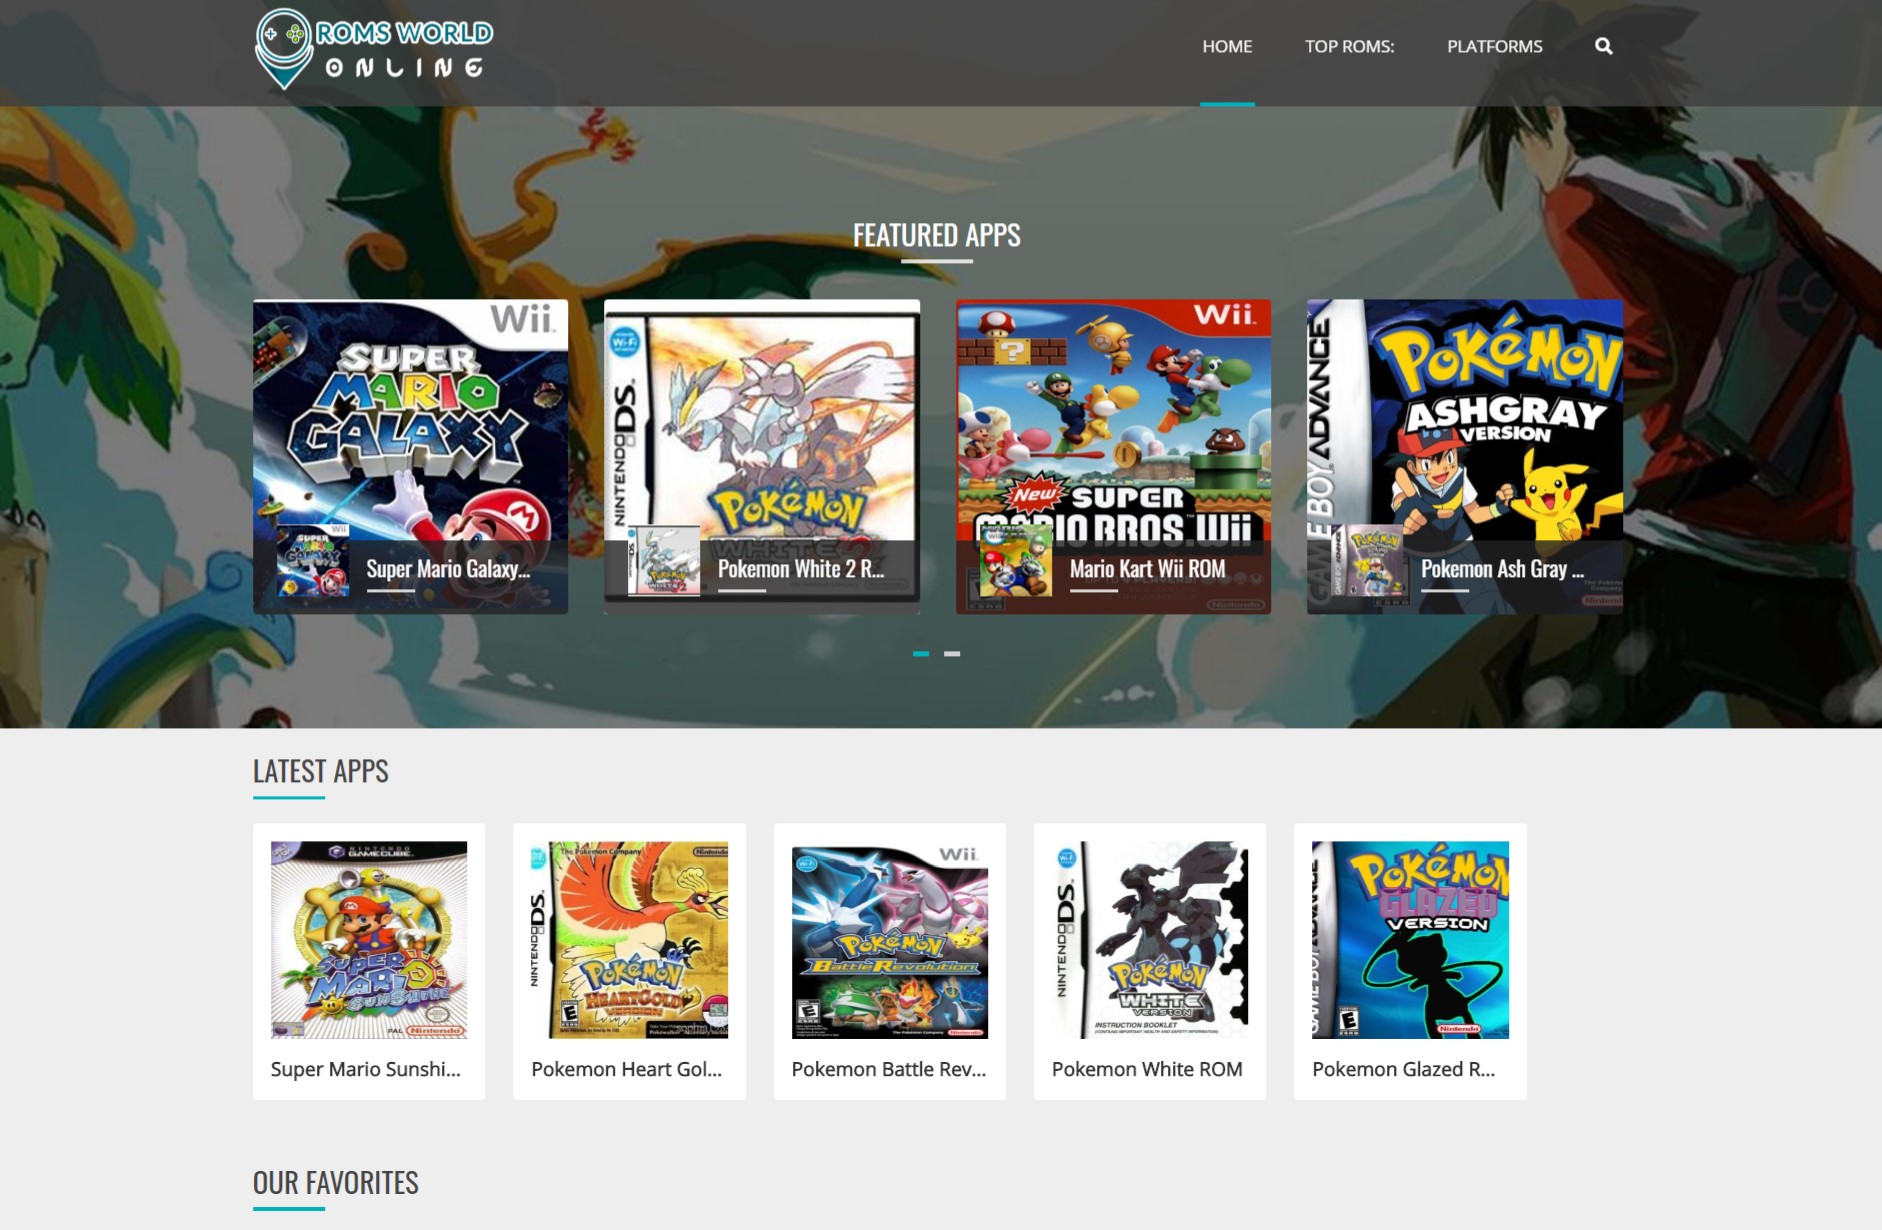Open Super Mario Sunshine cover image
Image resolution: width=1882 pixels, height=1230 pixels.
[x=369, y=940]
